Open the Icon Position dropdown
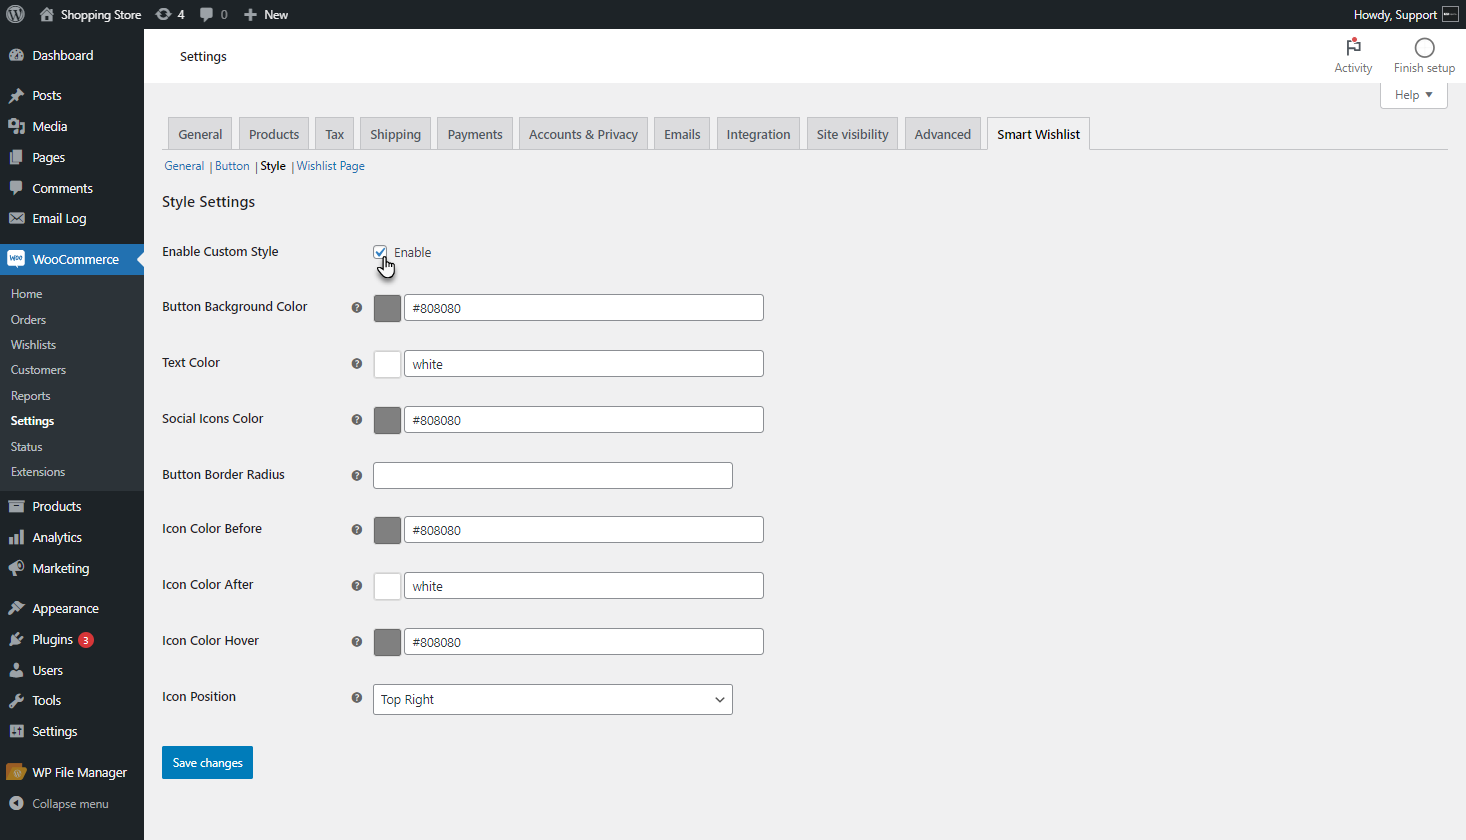Viewport: 1466px width, 840px height. pos(552,699)
